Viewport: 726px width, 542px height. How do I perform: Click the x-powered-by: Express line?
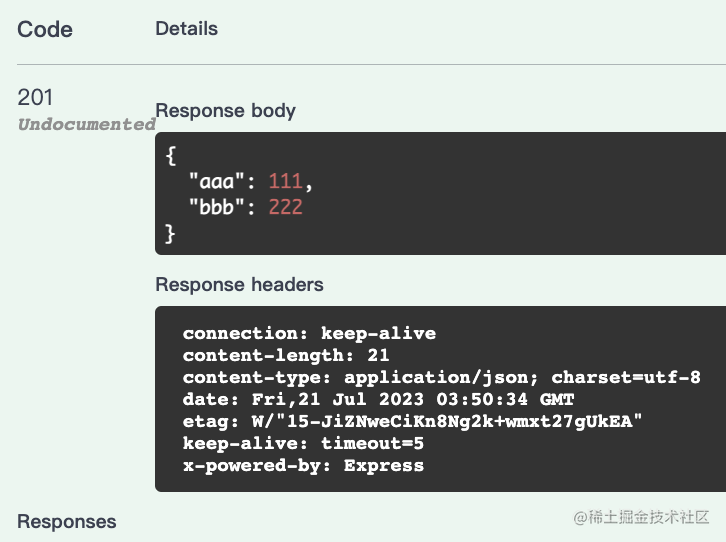[303, 466]
